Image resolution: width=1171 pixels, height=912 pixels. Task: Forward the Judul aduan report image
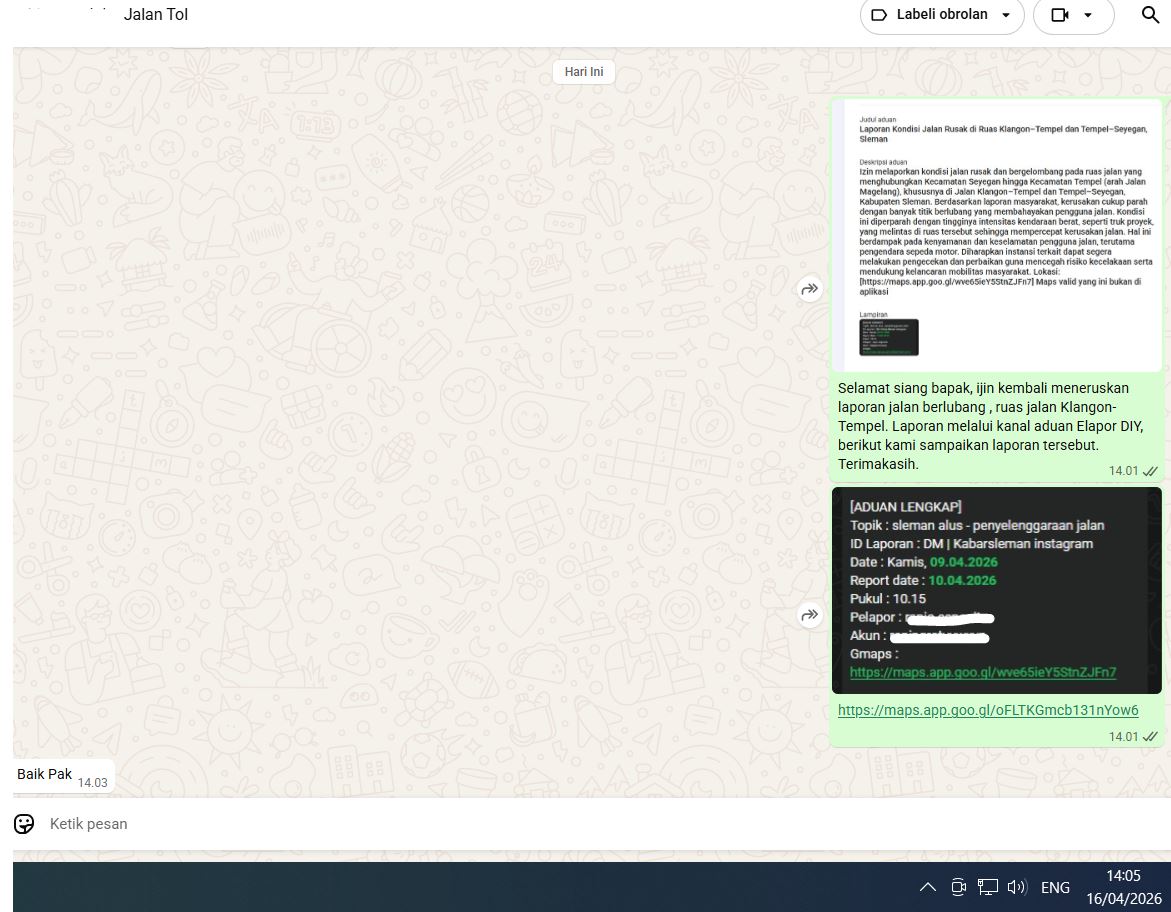(809, 289)
